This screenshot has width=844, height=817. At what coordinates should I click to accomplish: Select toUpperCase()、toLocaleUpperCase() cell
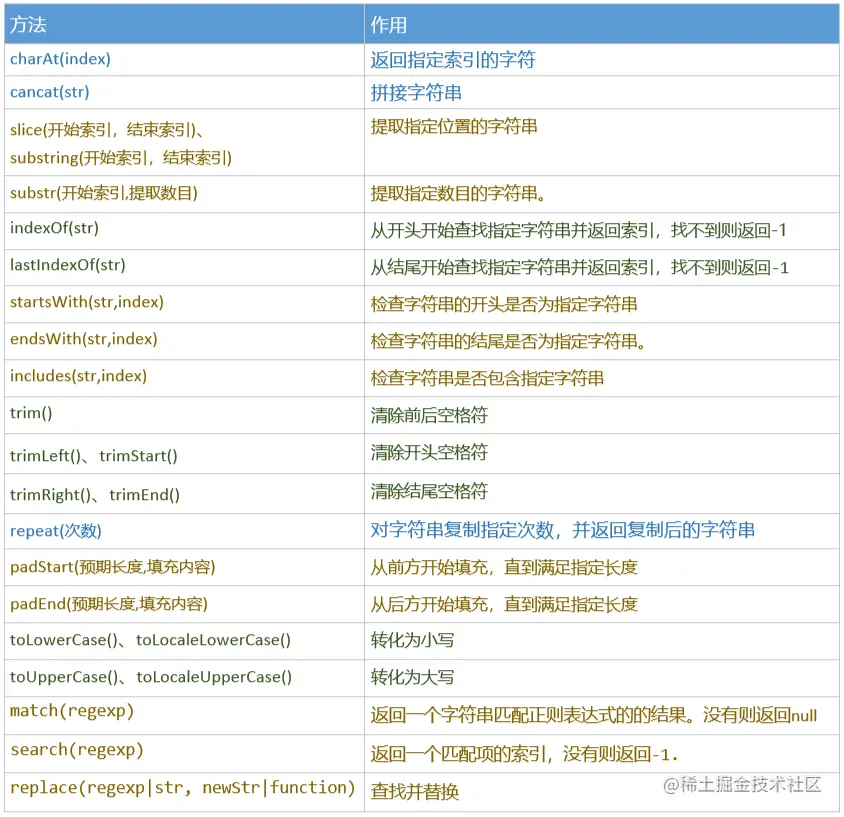[x=184, y=678]
